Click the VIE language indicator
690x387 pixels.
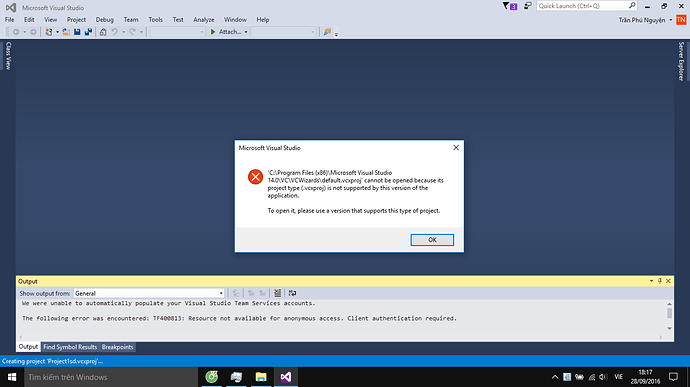pyautogui.click(x=619, y=377)
